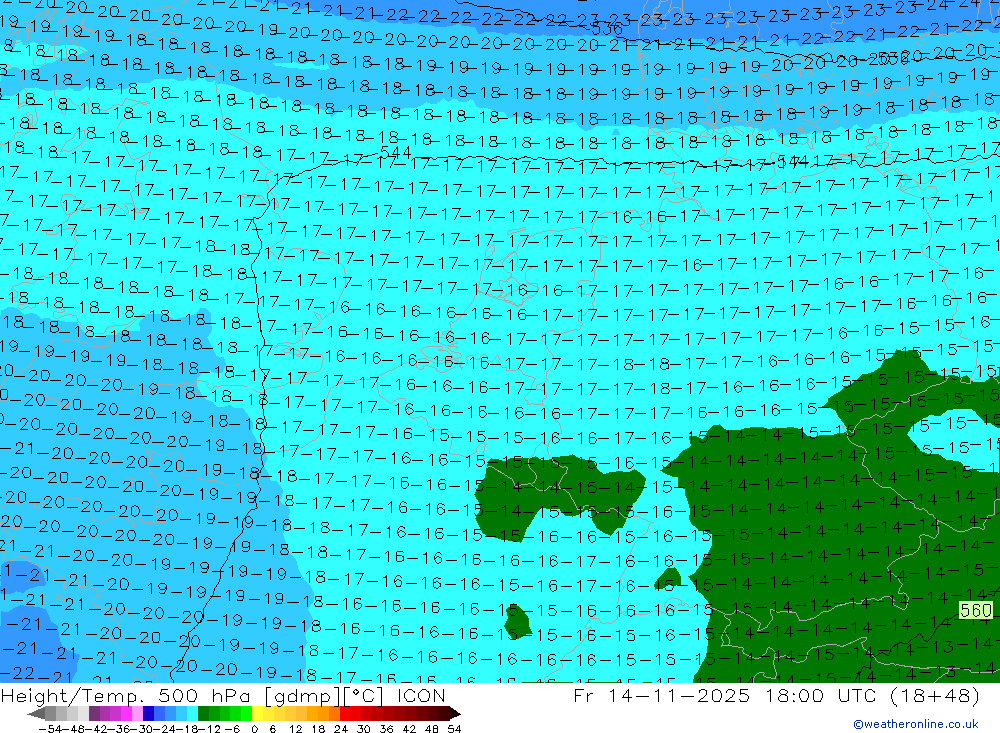Click the date 'Fr 14-11-2025' text
The image size is (1000, 733).
point(661,695)
